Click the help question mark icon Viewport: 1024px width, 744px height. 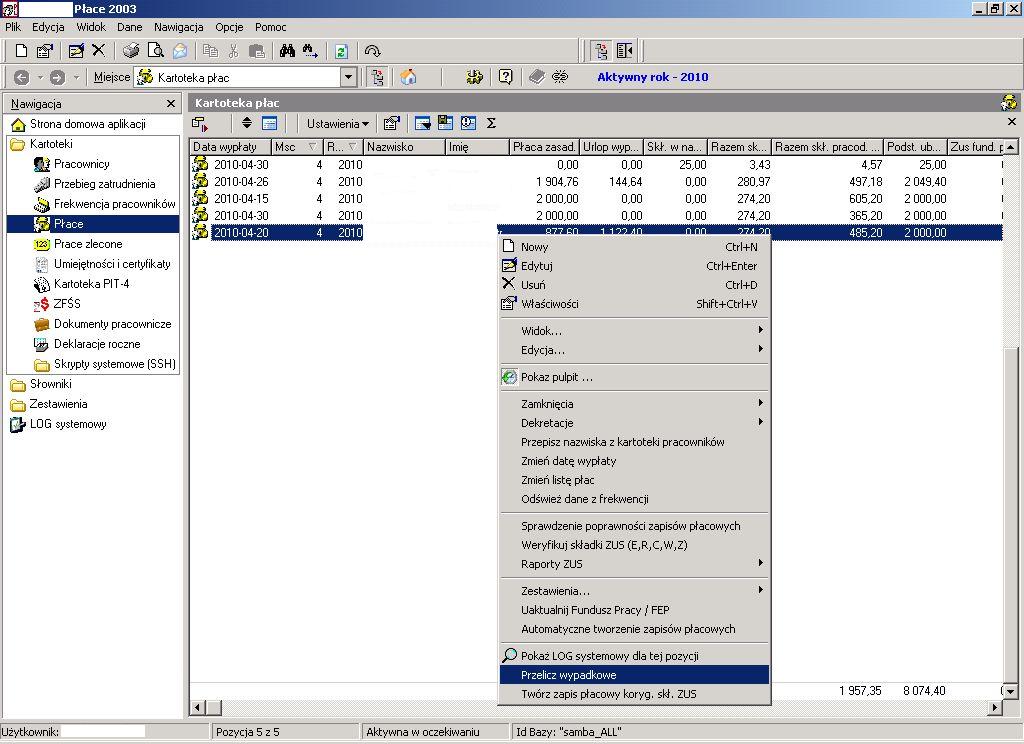(505, 77)
